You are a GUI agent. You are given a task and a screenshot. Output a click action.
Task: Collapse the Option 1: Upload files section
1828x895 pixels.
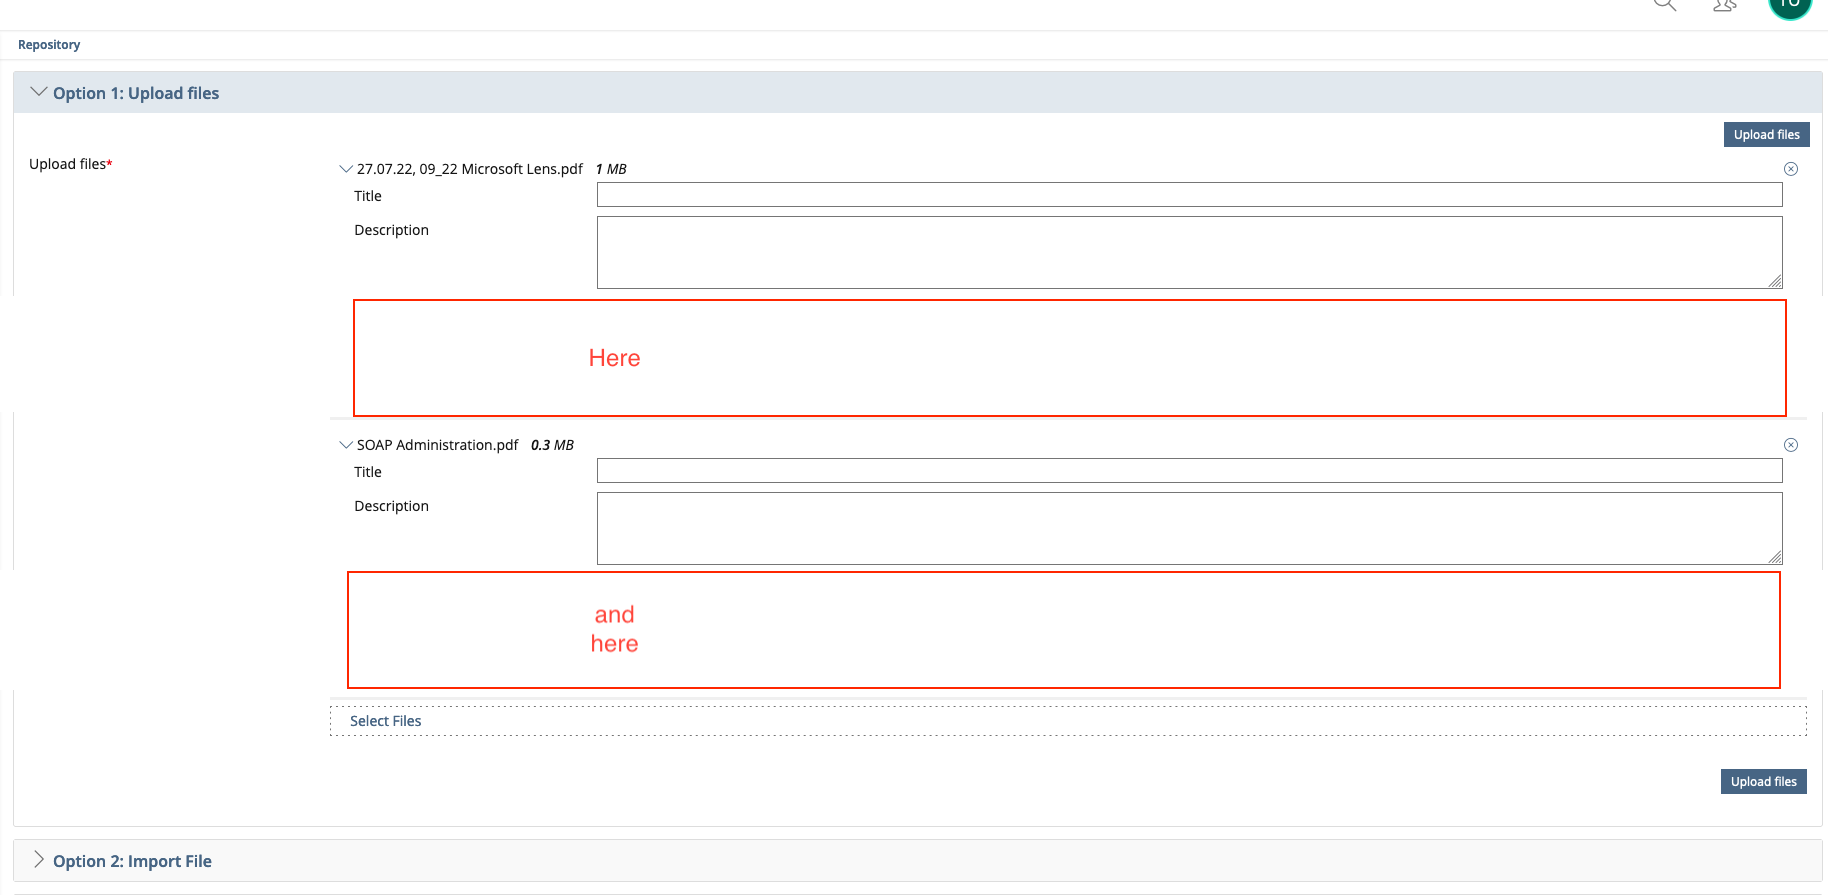tap(39, 92)
